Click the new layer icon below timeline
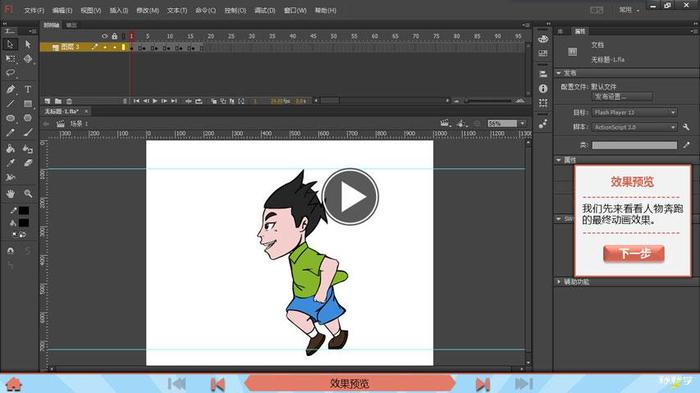Image resolution: width=700 pixels, height=393 pixels. point(47,101)
